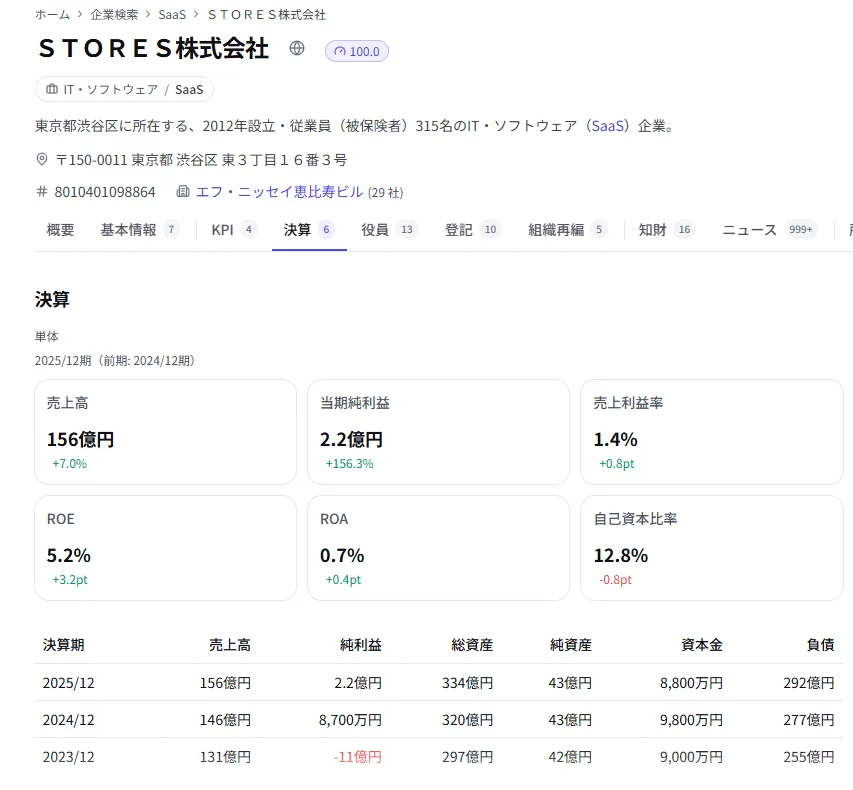Open the company website globe icon

pos(296,48)
